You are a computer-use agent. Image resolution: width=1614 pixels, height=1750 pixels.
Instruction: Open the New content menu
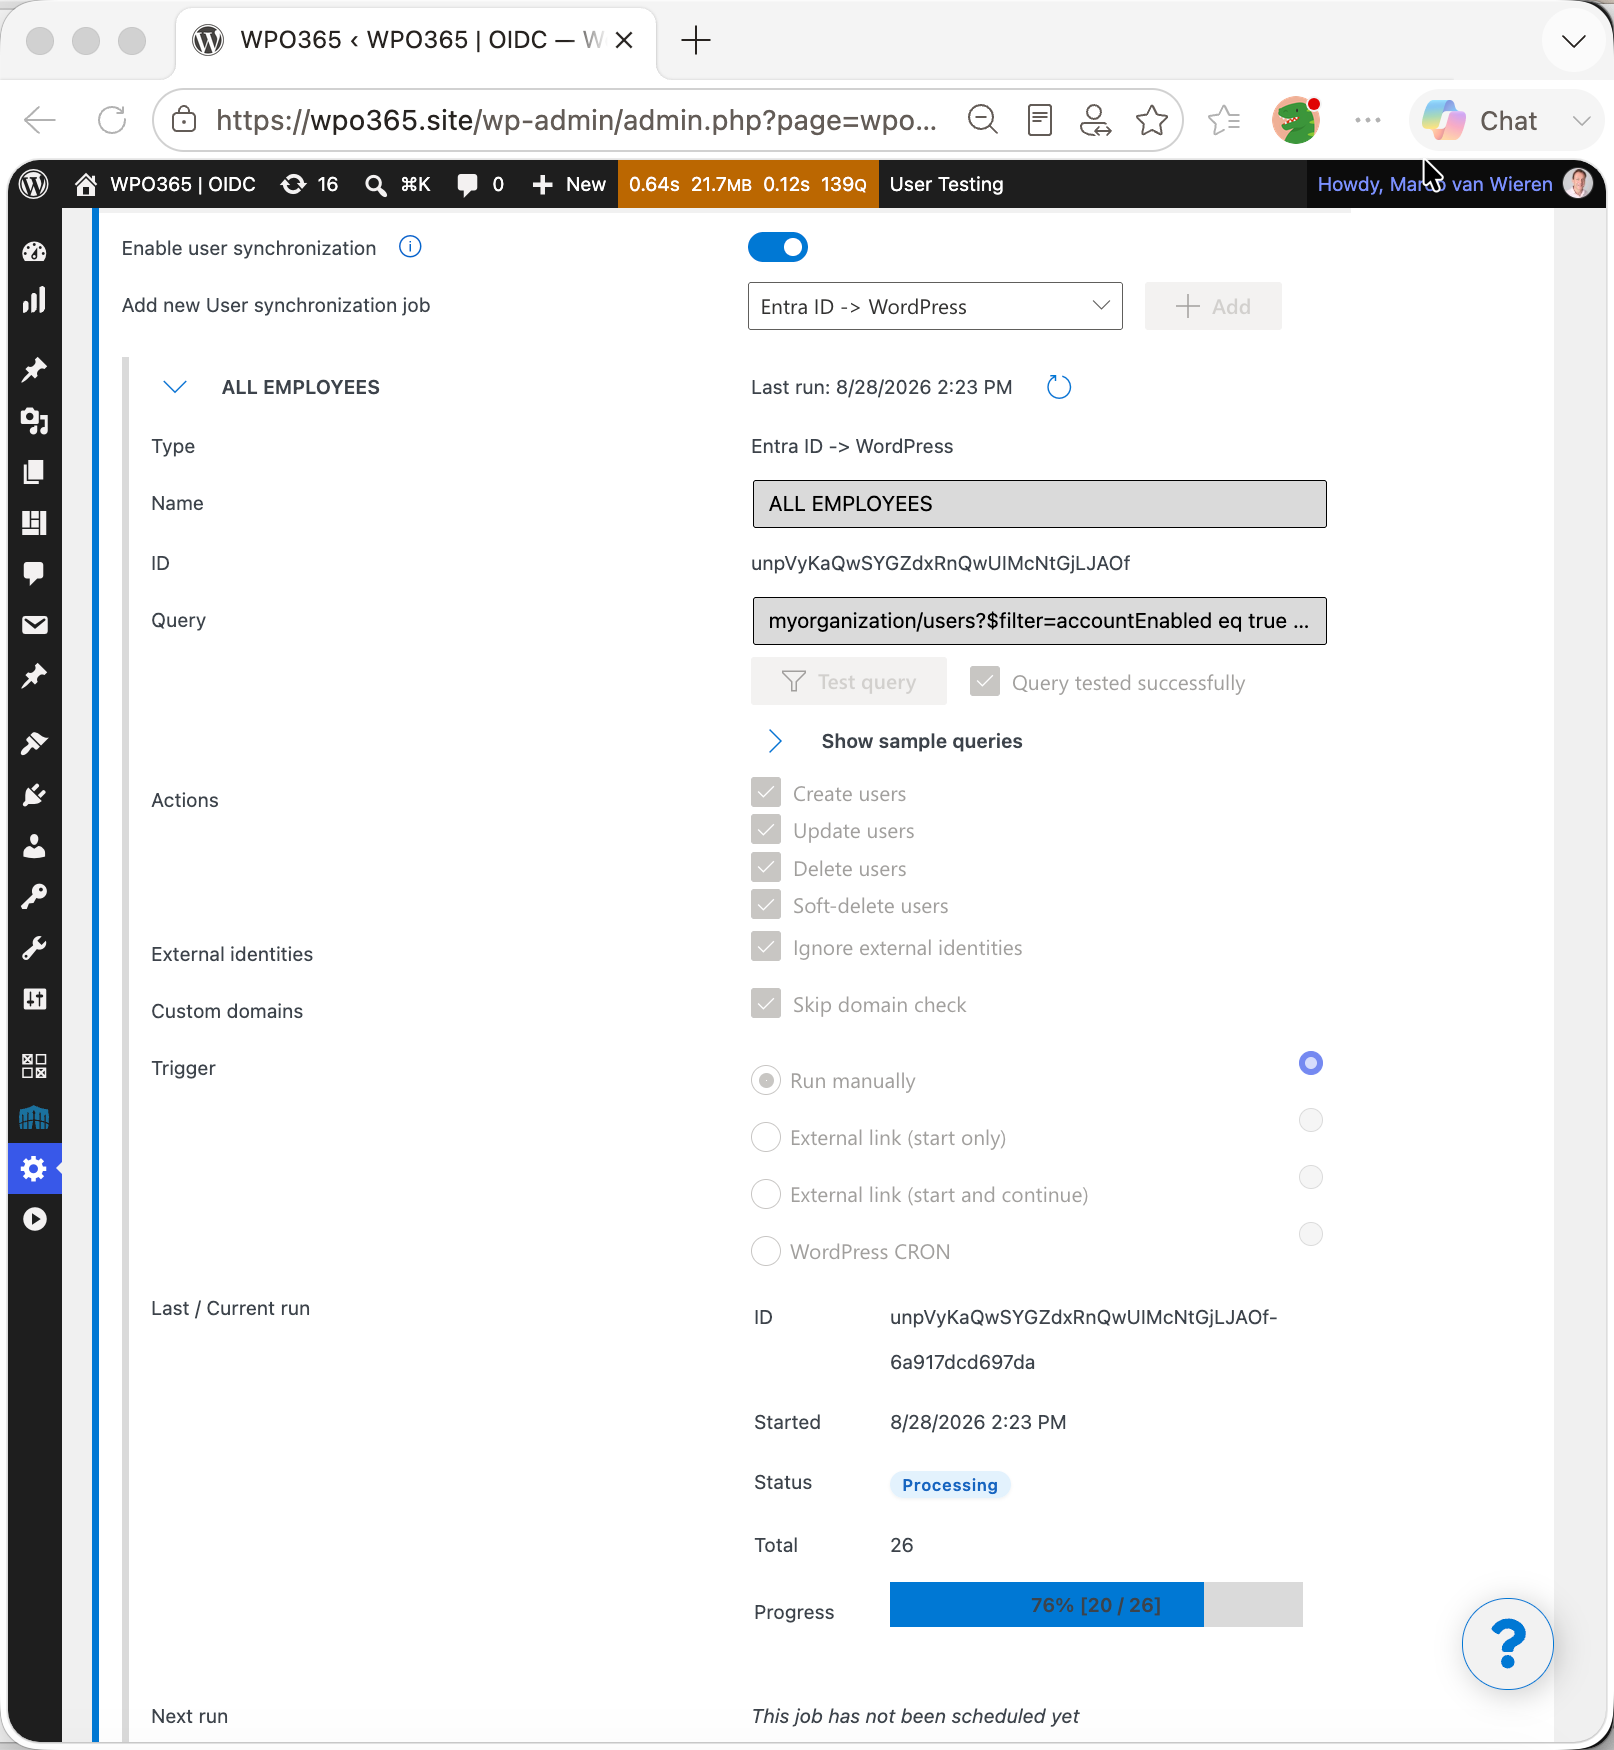click(569, 184)
